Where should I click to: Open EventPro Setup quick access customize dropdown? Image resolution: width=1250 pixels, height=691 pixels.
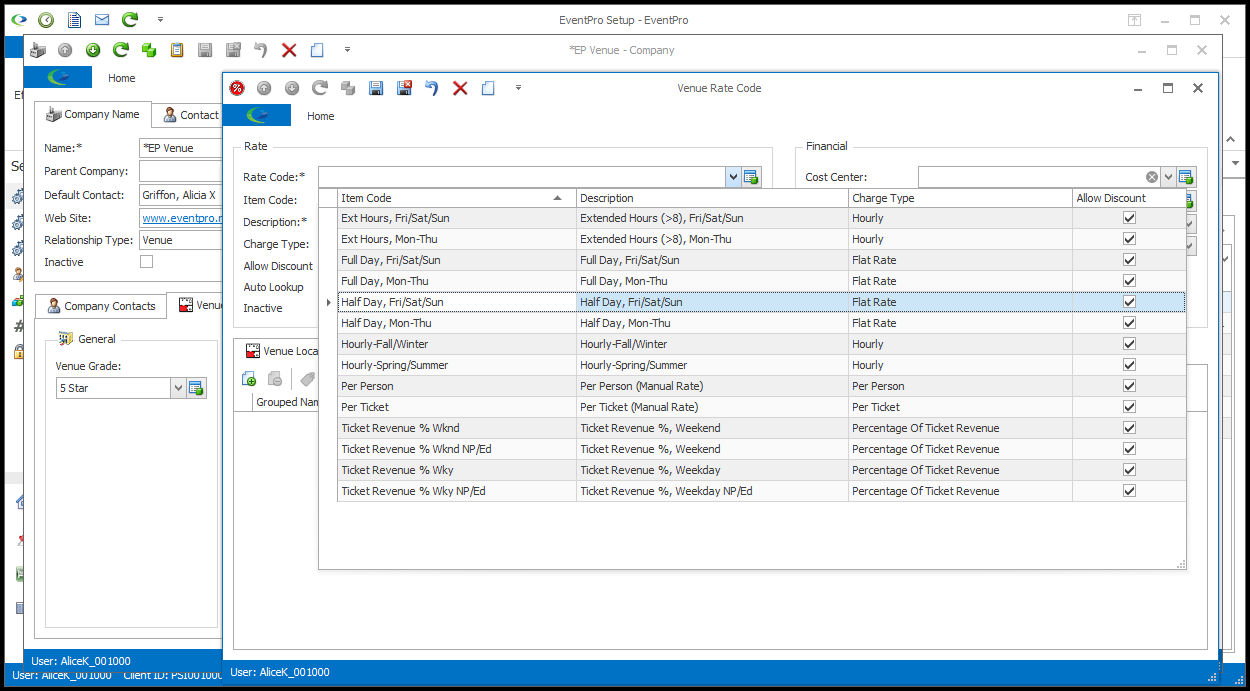(x=160, y=20)
